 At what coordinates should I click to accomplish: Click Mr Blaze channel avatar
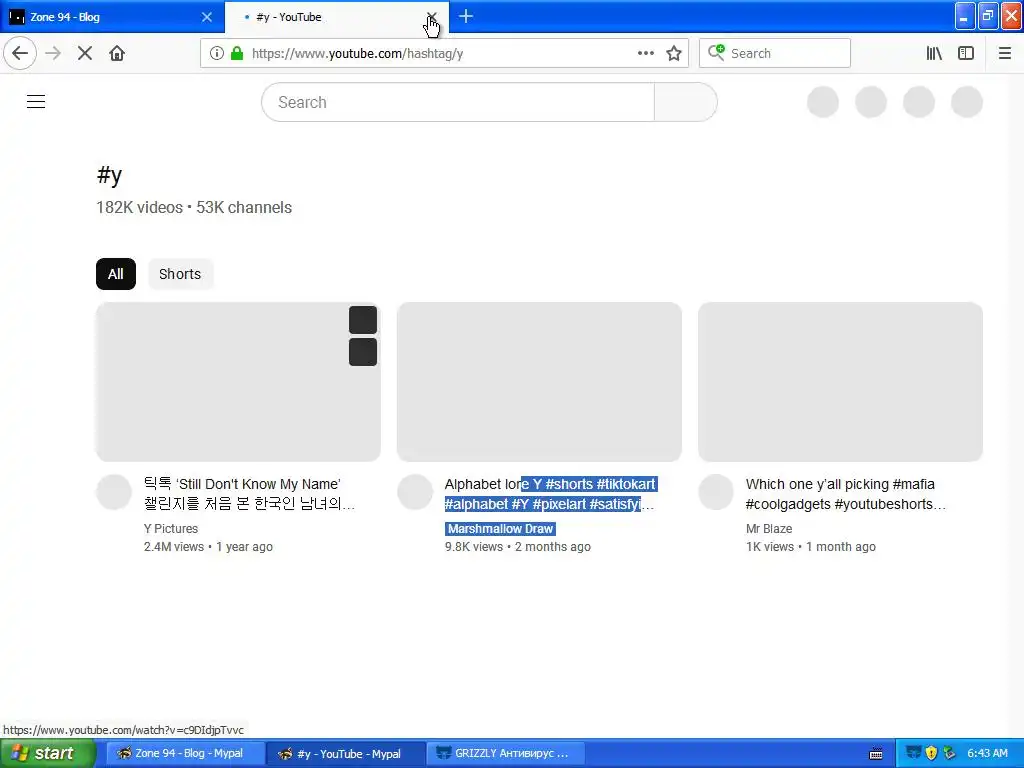tap(716, 492)
